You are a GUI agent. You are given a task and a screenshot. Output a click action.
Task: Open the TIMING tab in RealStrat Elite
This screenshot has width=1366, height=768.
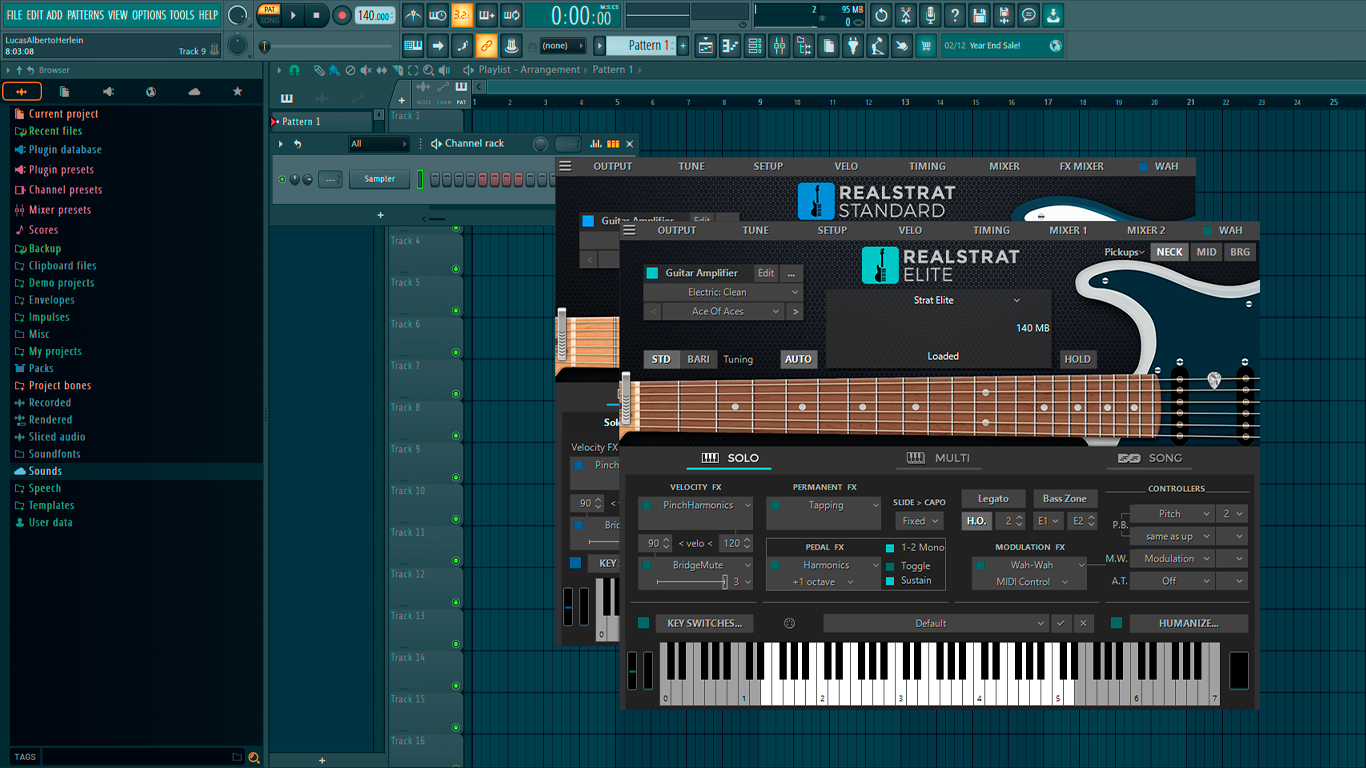click(991, 230)
